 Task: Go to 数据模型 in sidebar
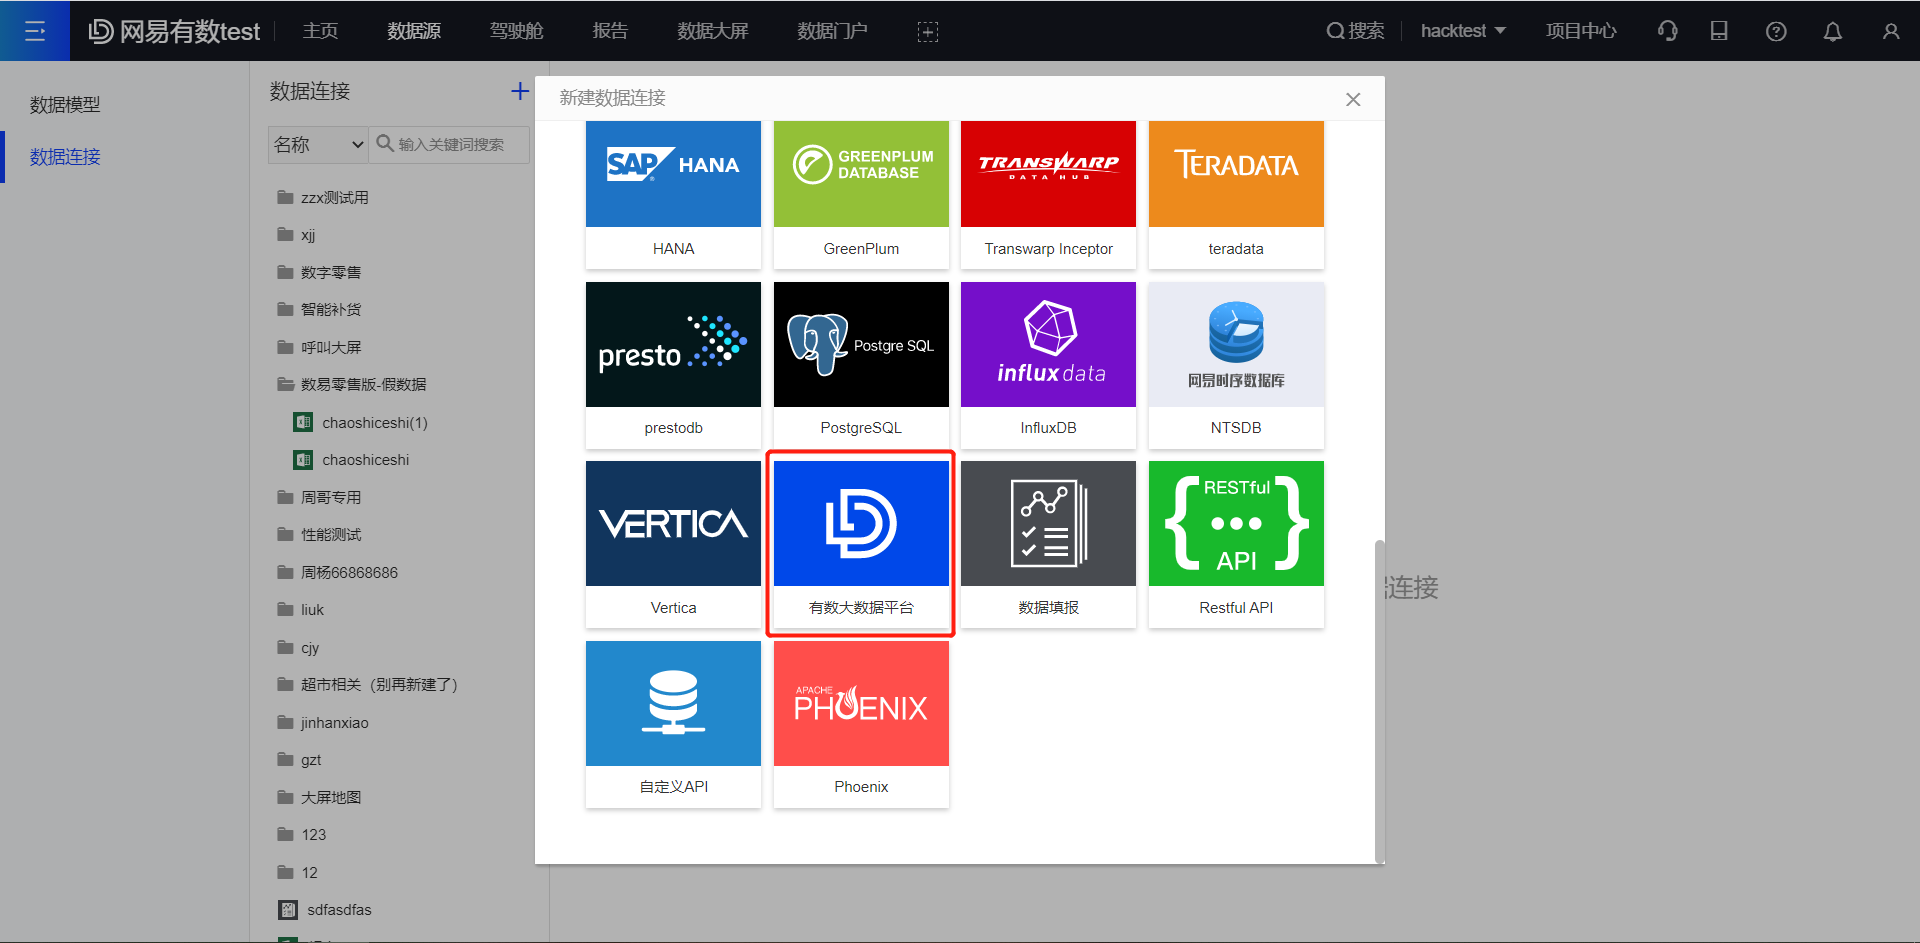(x=65, y=105)
